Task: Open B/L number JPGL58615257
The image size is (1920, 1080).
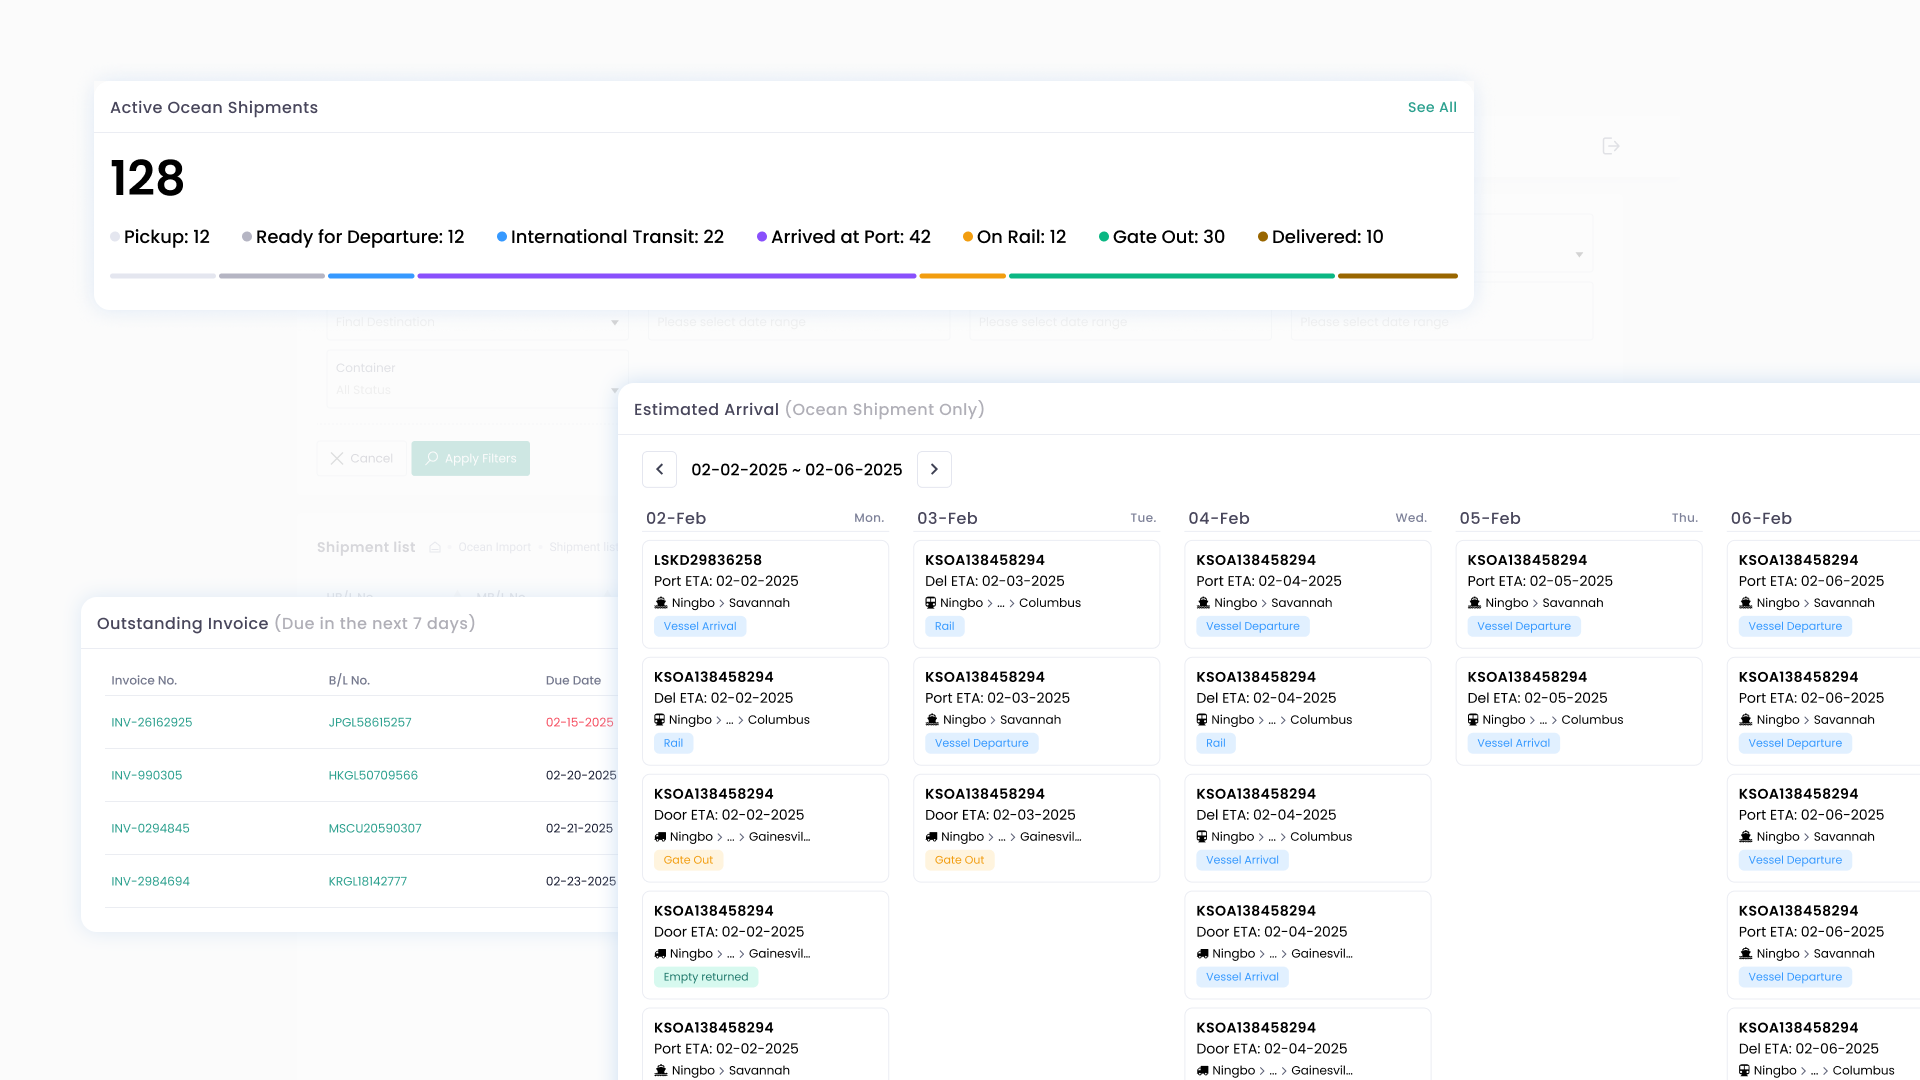Action: (370, 722)
